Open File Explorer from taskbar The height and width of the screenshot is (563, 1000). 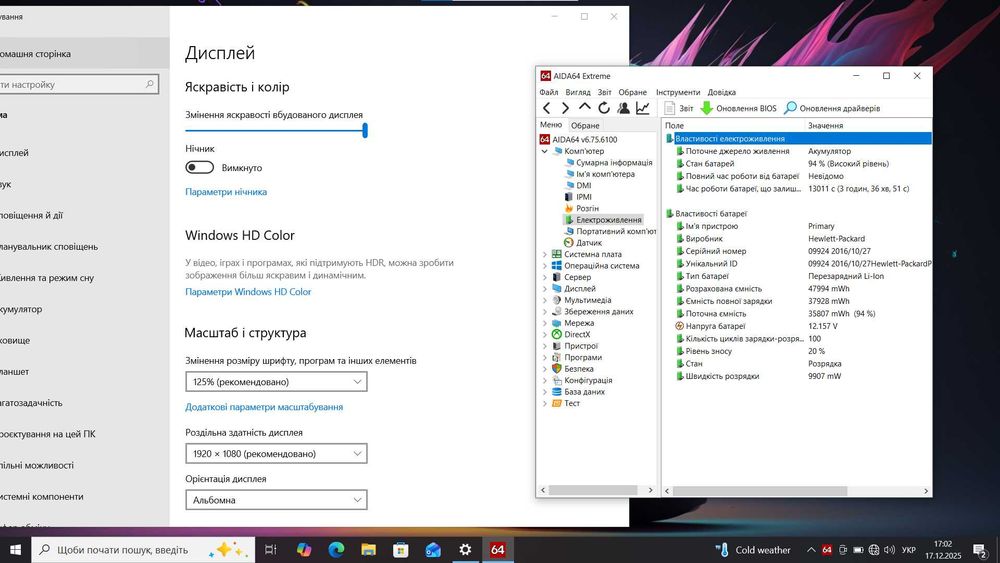coord(369,550)
